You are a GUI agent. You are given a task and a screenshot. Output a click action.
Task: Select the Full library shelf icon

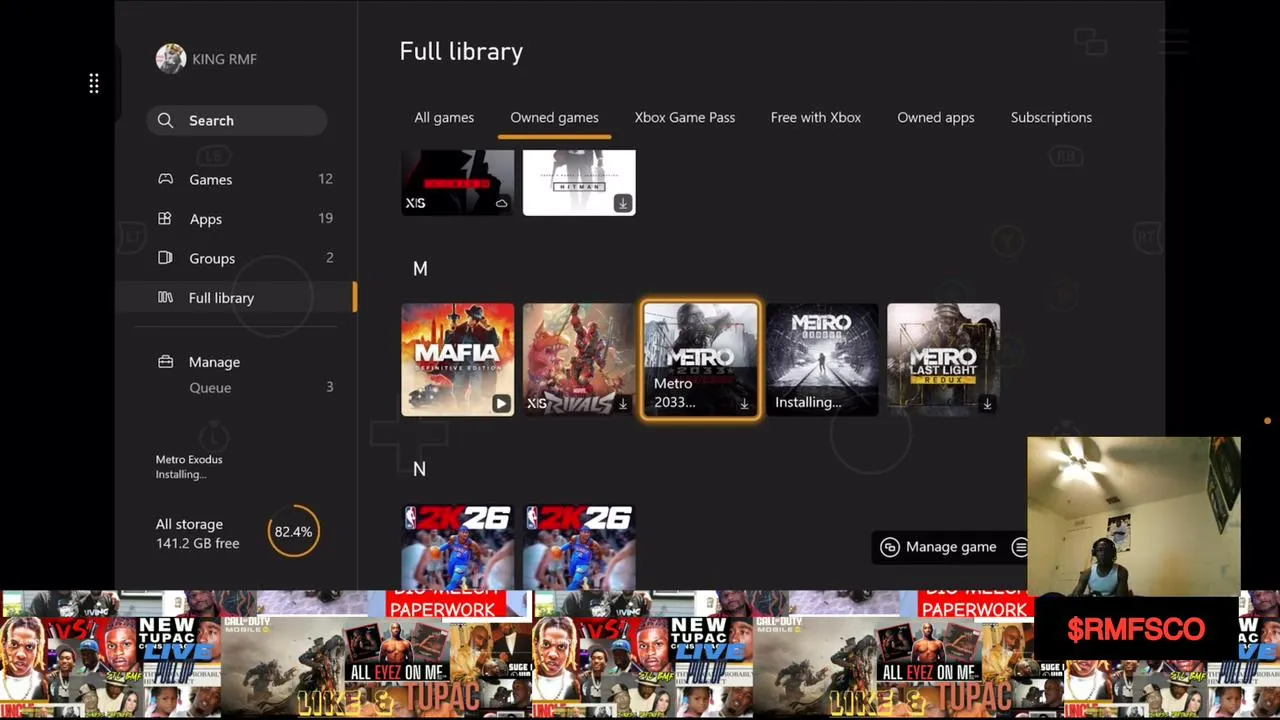(165, 297)
